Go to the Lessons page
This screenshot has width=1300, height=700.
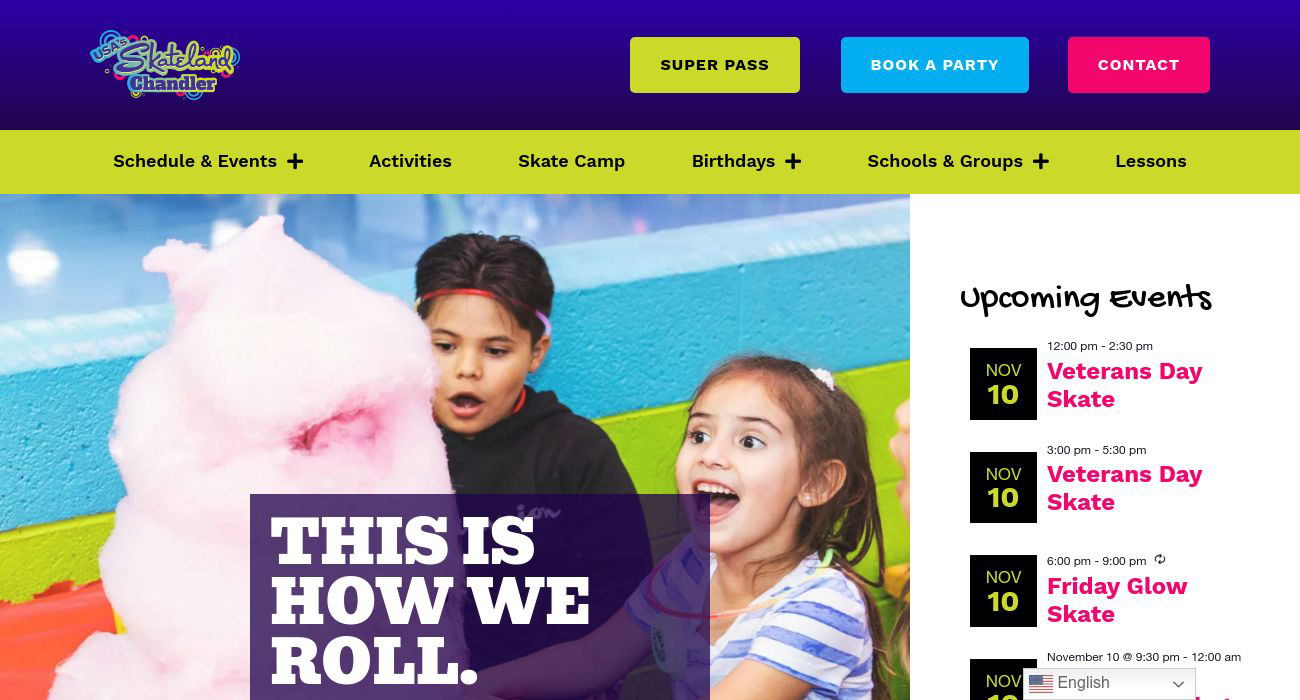point(1151,161)
